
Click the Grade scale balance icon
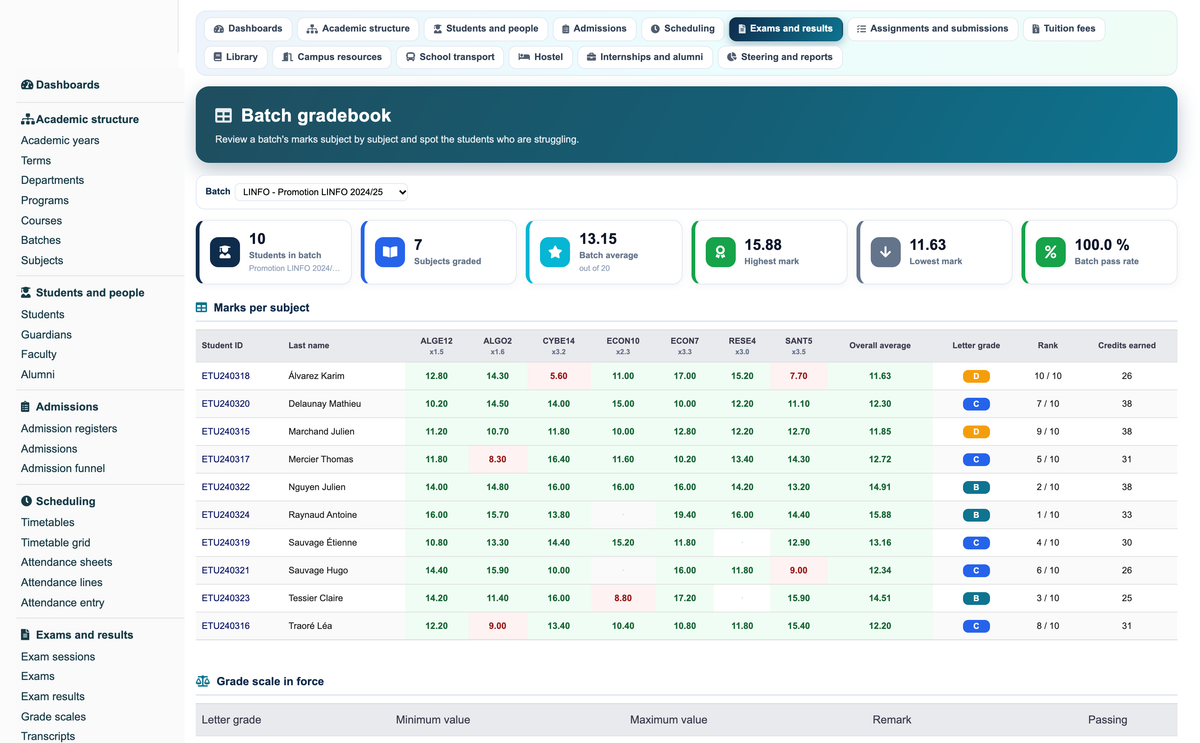coord(203,681)
